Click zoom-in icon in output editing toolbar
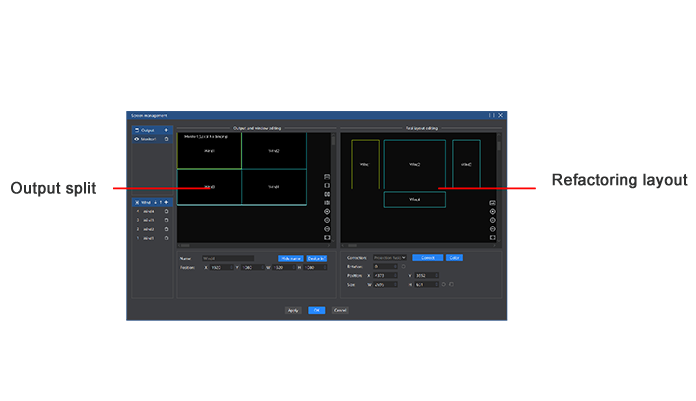Viewport: 696px width, 401px height. click(x=327, y=212)
